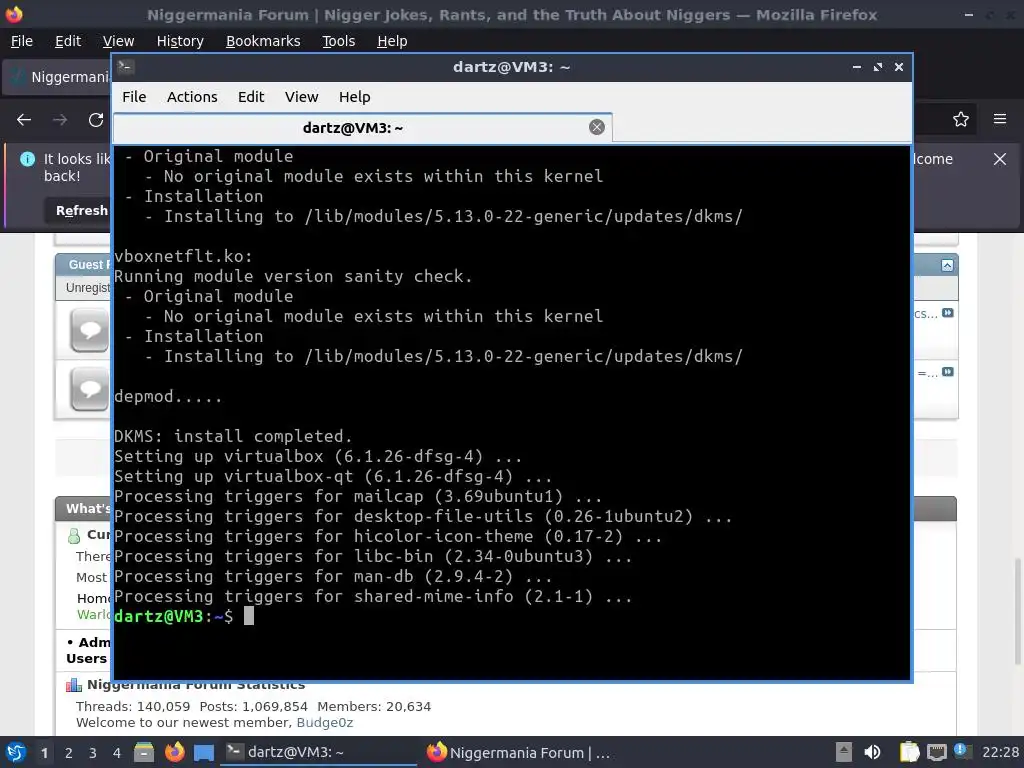Open the Bookmarks menu in Firefox
1024x768 pixels.
263,41
